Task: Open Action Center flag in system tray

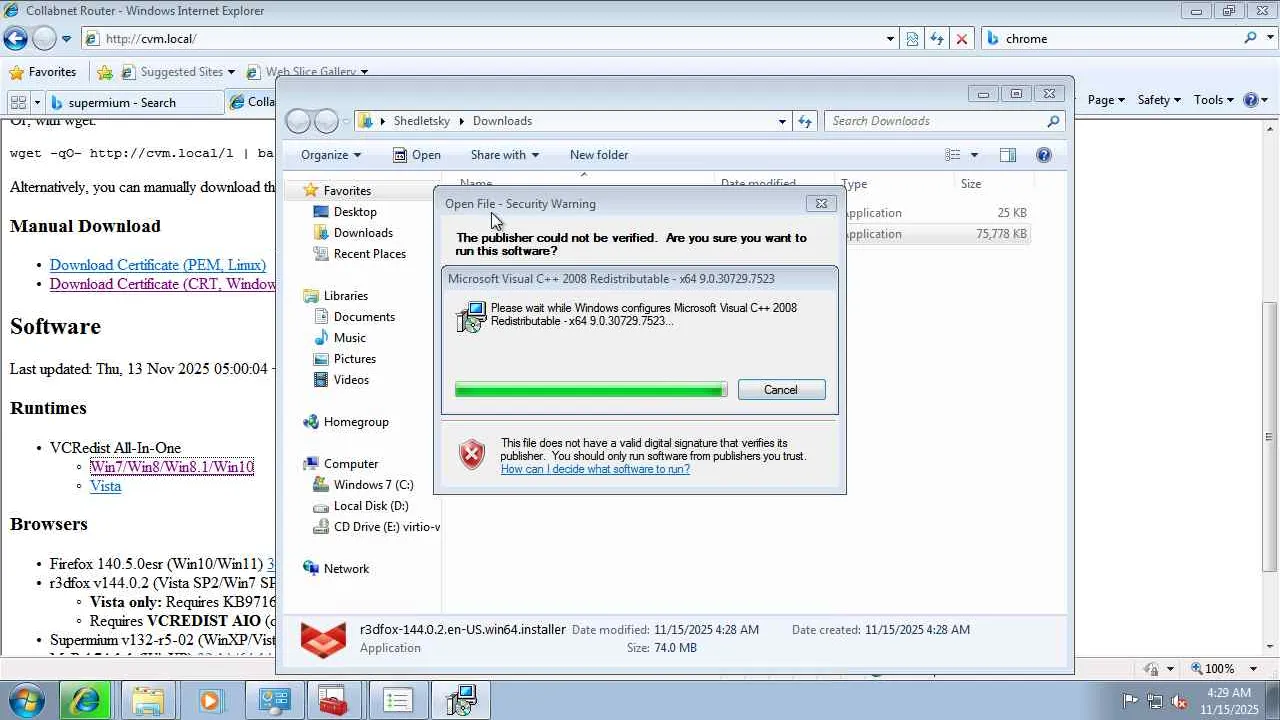Action: pyautogui.click(x=1130, y=701)
